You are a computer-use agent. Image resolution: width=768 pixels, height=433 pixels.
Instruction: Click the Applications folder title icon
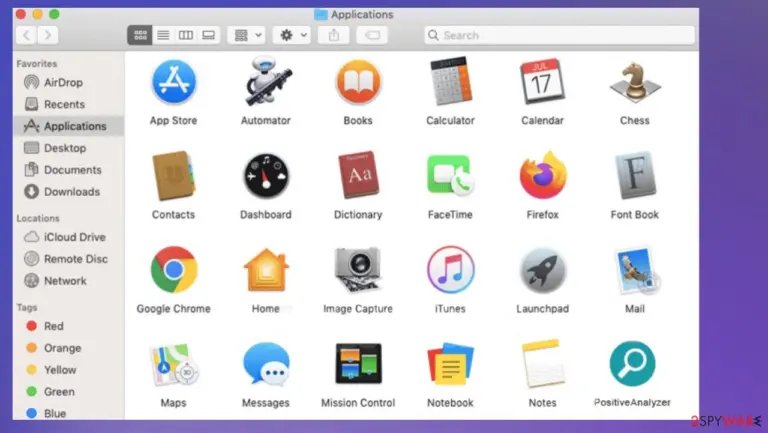click(x=321, y=15)
